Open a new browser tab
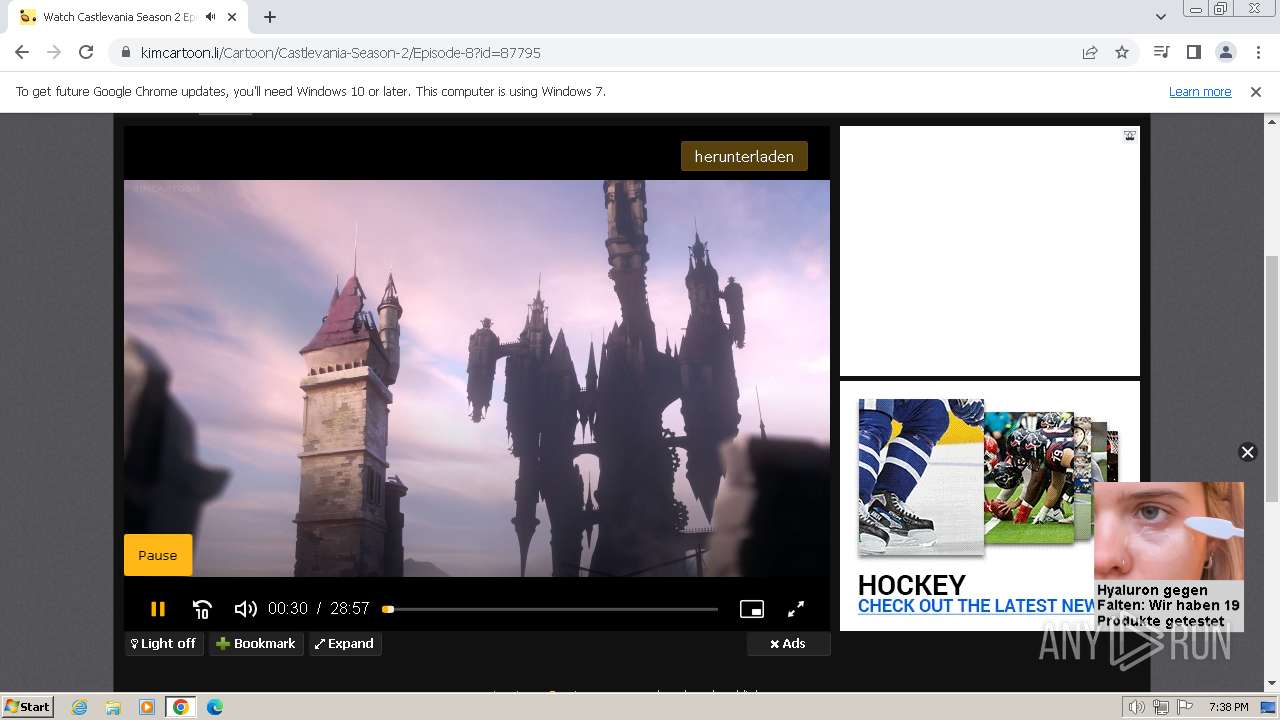Screen dimensions: 1280x720 pyautogui.click(x=270, y=17)
